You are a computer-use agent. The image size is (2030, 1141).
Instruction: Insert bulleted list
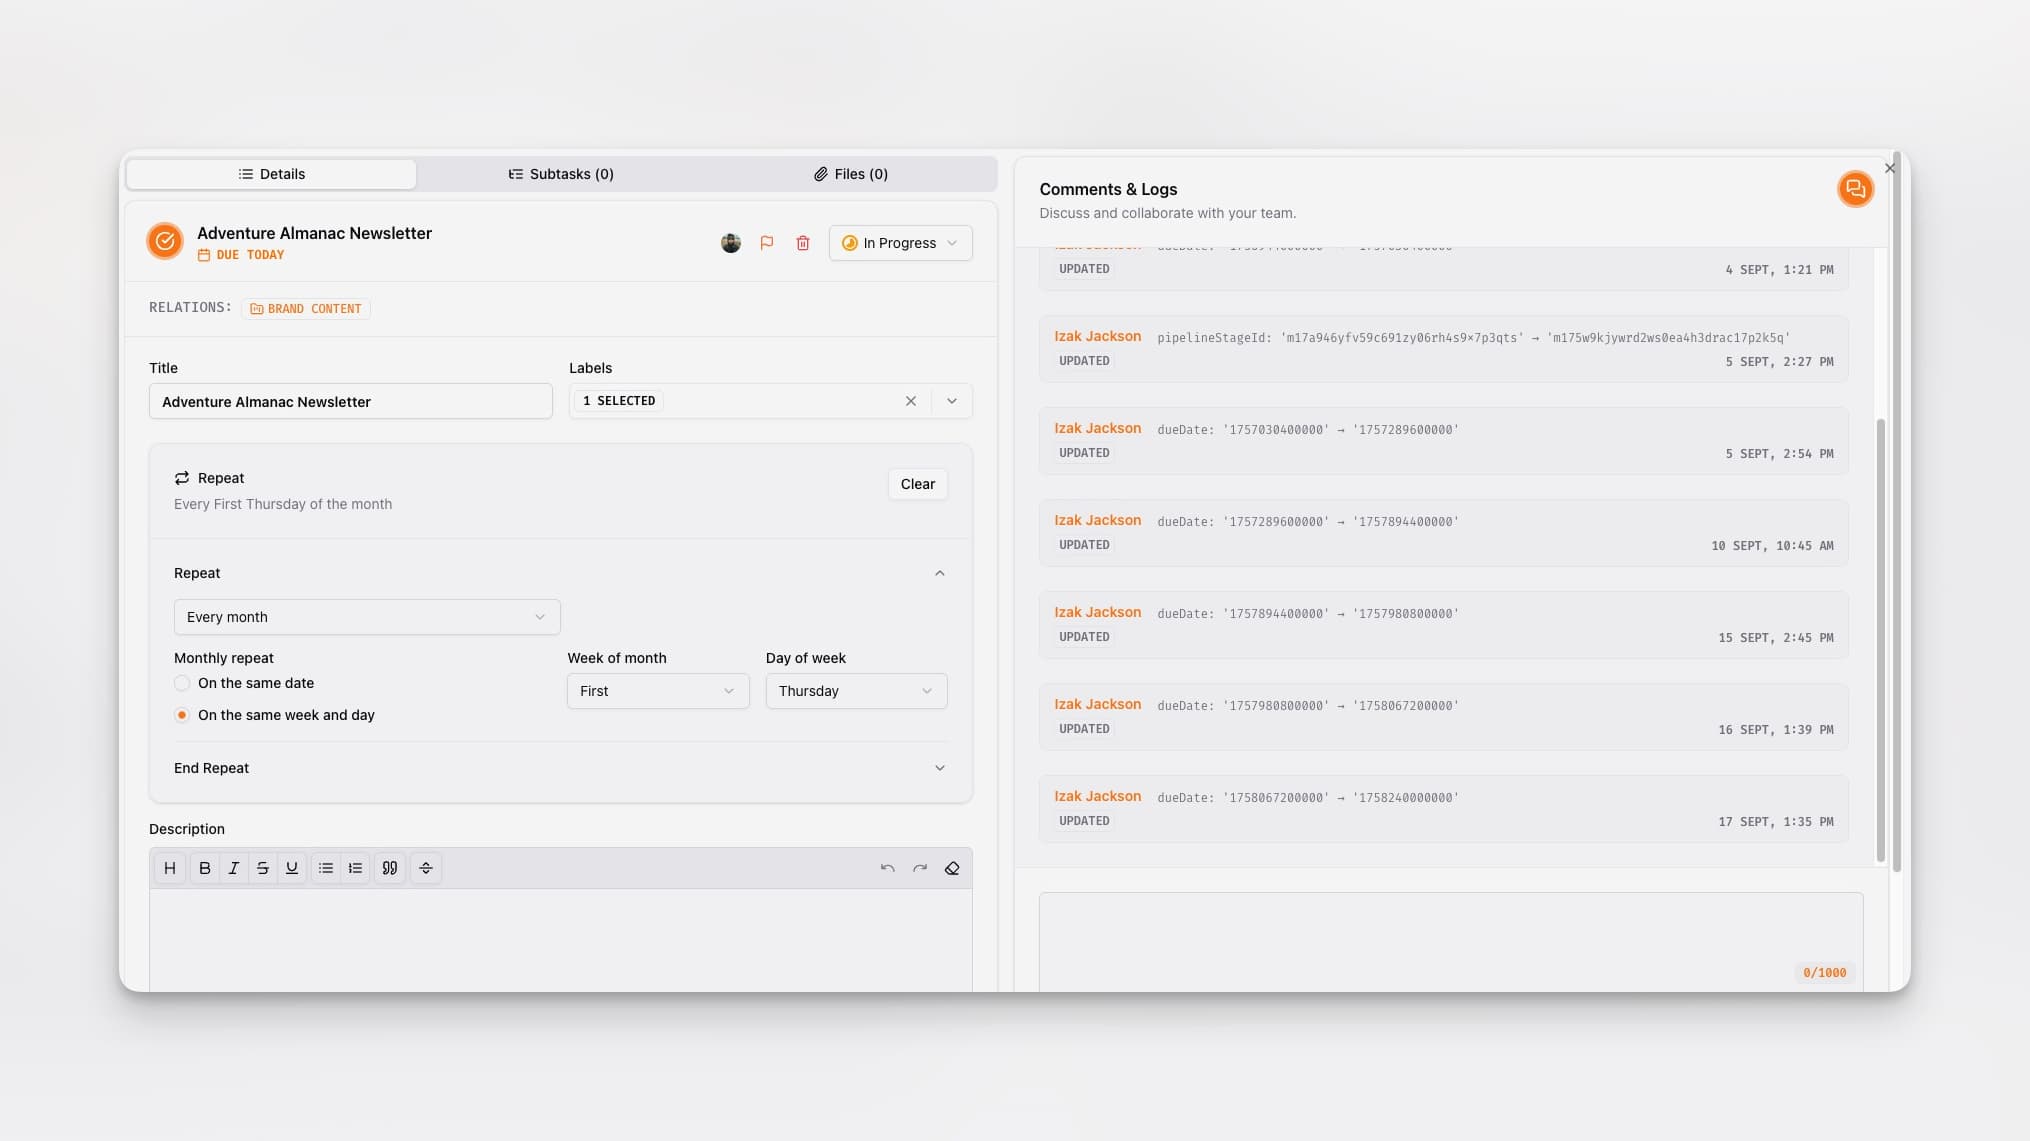coord(326,868)
